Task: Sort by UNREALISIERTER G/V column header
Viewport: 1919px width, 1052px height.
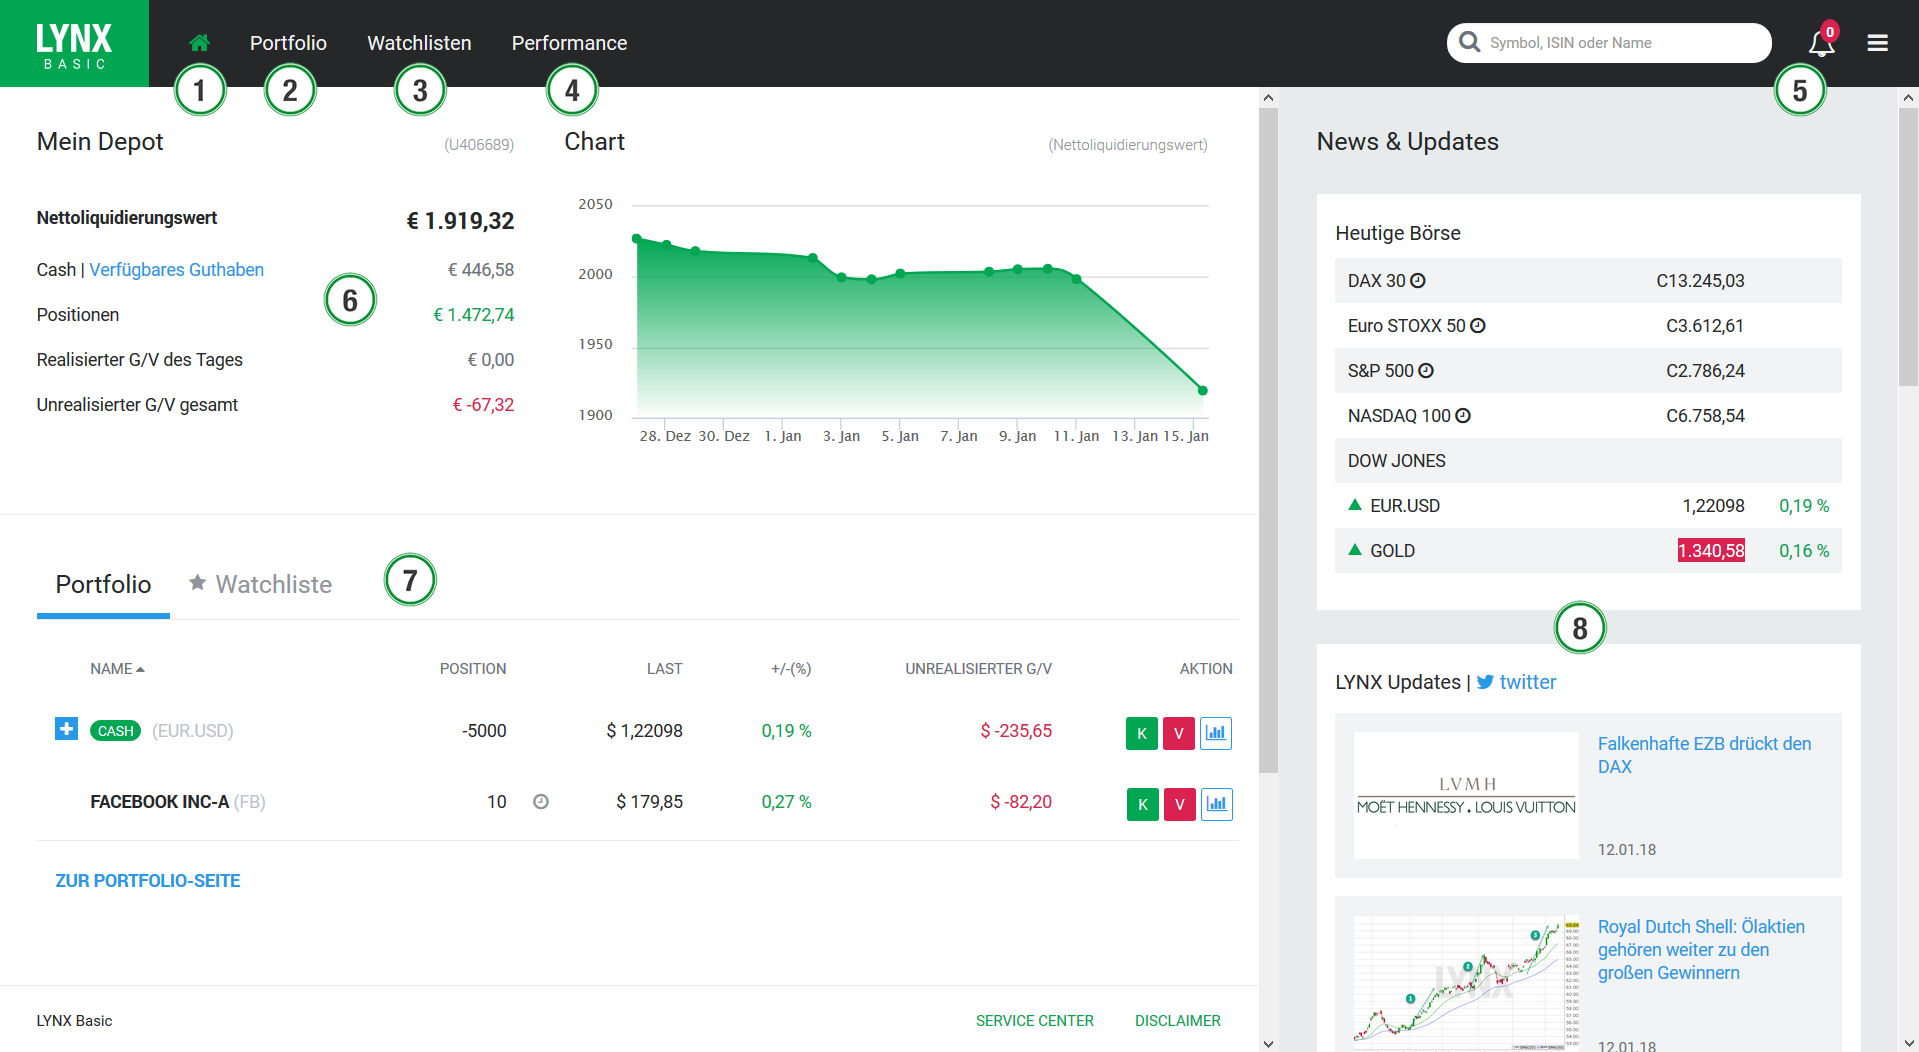Action: pyautogui.click(x=979, y=669)
